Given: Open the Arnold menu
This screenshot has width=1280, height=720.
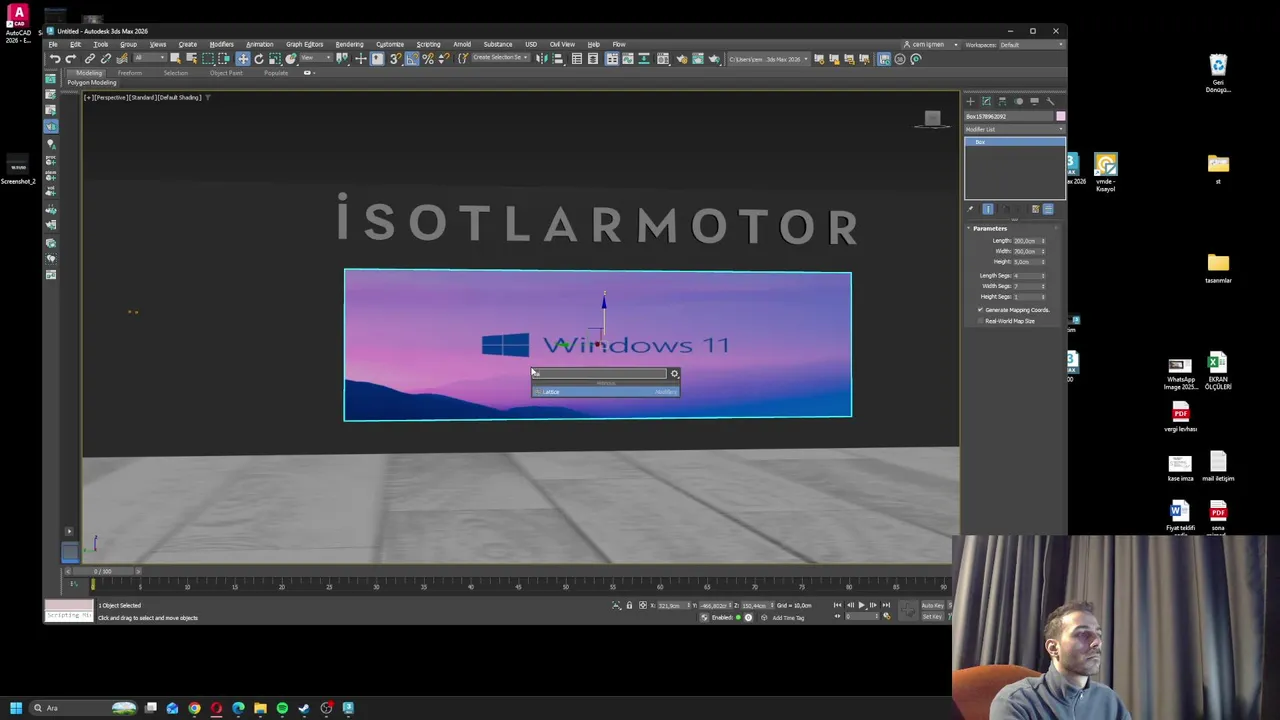Looking at the screenshot, I should coord(462,44).
